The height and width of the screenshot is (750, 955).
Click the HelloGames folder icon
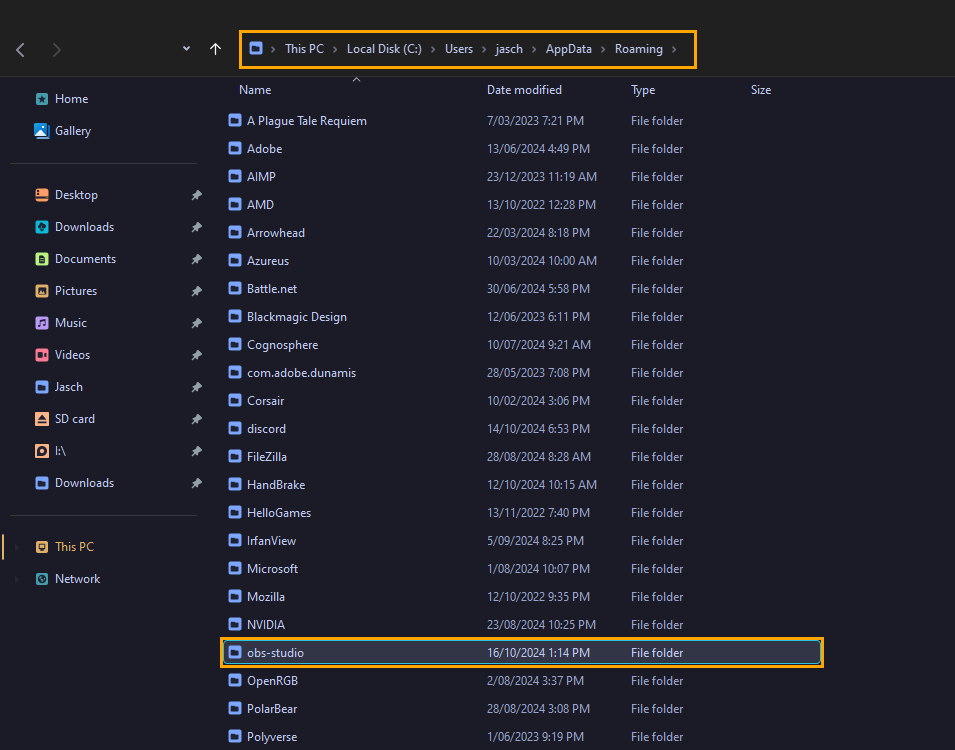235,512
